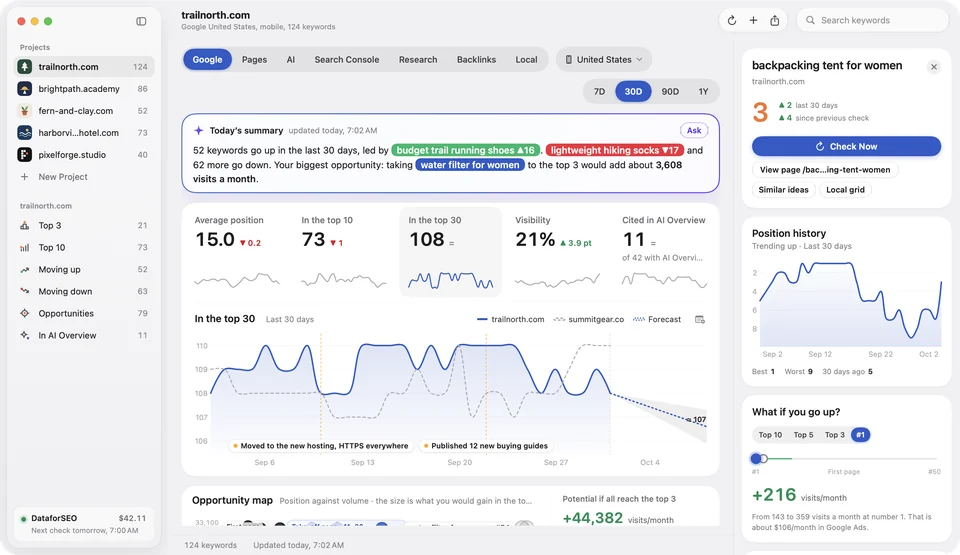
Task: Click the Check Now button
Action: pos(846,146)
